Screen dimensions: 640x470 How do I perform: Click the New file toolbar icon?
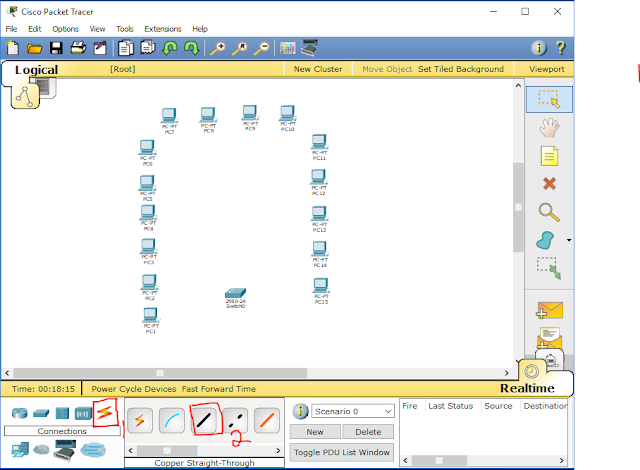tap(13, 48)
